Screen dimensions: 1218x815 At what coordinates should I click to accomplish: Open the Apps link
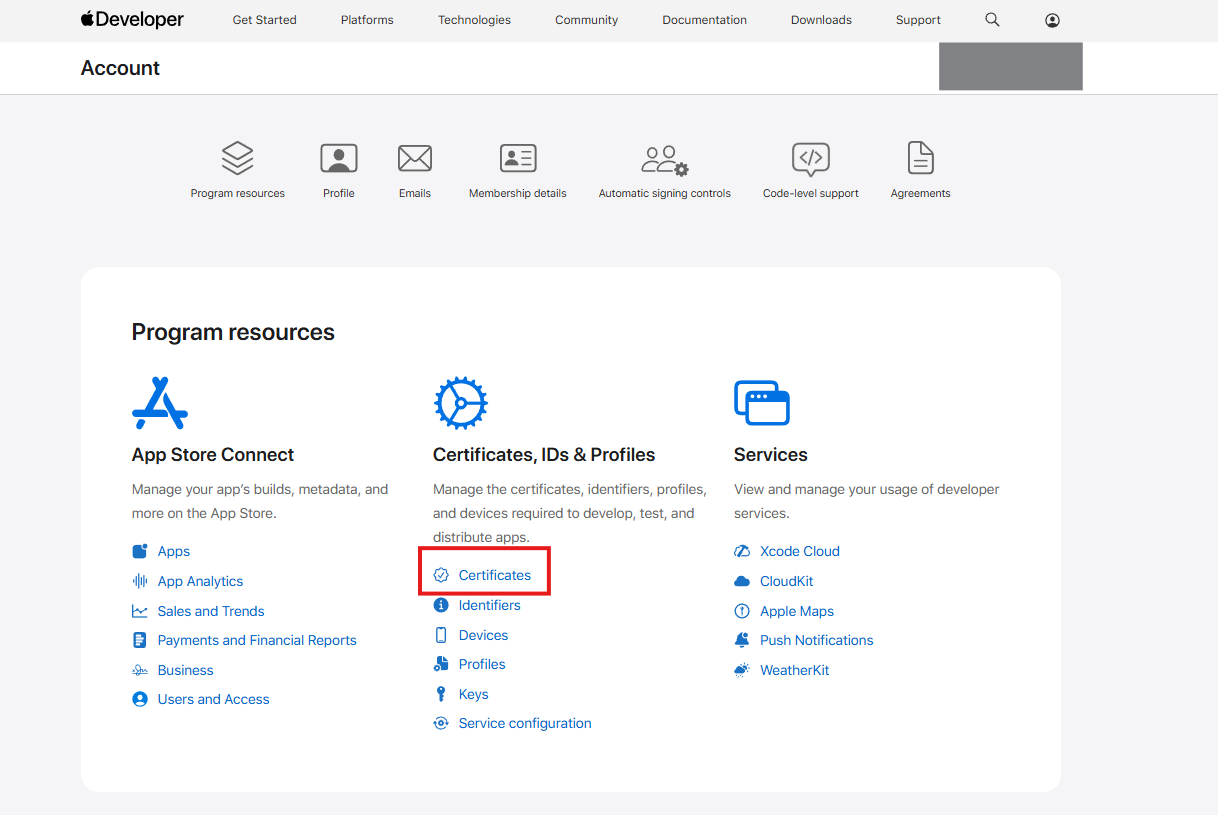[174, 552]
